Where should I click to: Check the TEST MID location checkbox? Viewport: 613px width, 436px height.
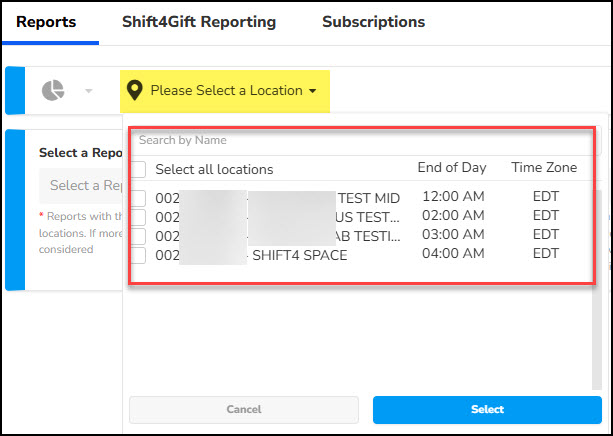[x=138, y=198]
